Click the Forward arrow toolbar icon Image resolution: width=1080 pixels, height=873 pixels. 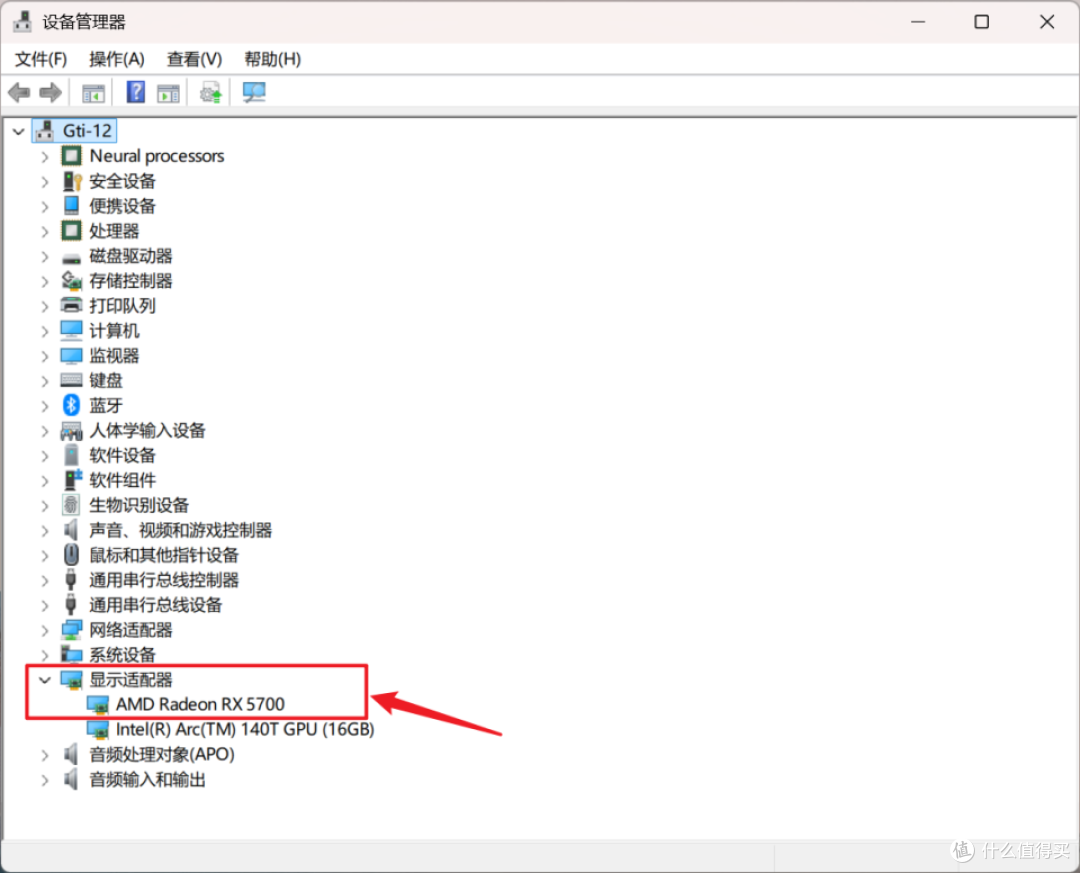(x=50, y=92)
